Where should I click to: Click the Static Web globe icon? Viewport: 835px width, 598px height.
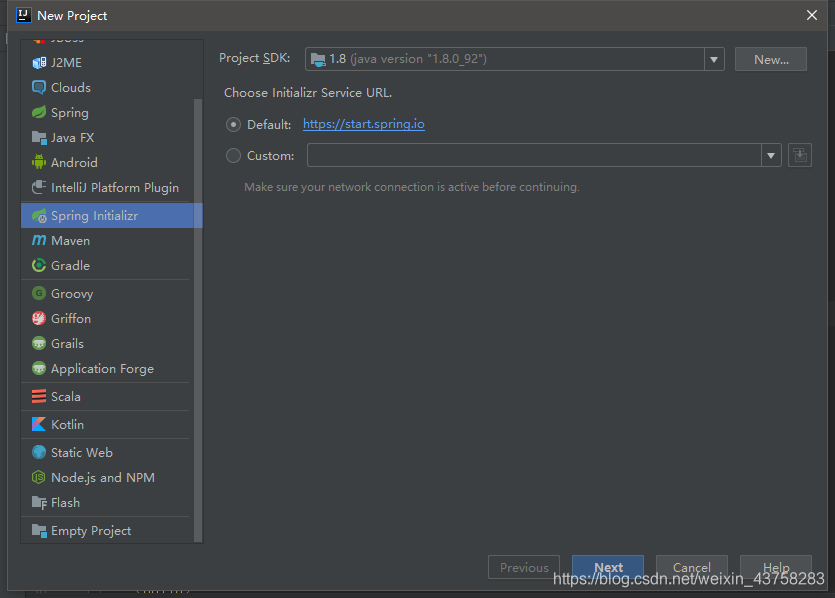click(x=39, y=452)
